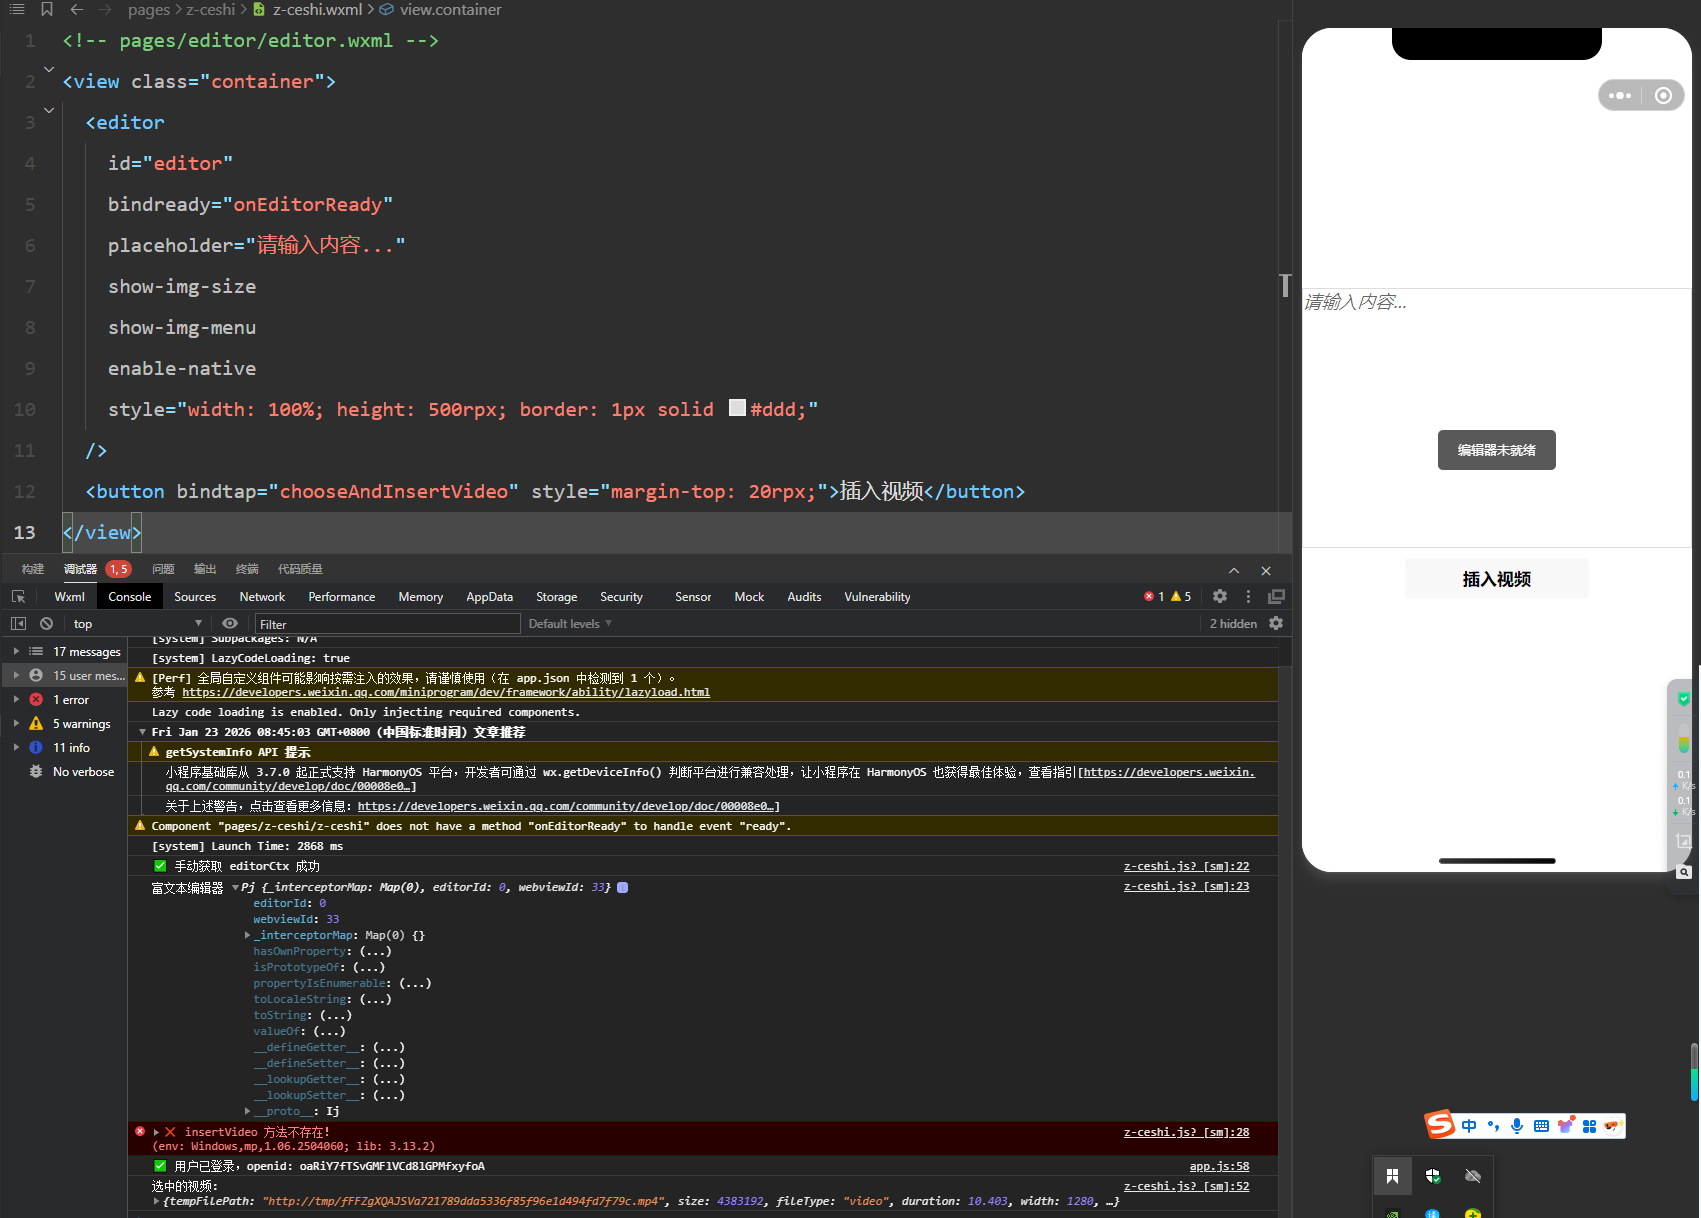The height and width of the screenshot is (1218, 1701).
Task: Open the 'Default levels' dropdown
Action: pos(570,623)
